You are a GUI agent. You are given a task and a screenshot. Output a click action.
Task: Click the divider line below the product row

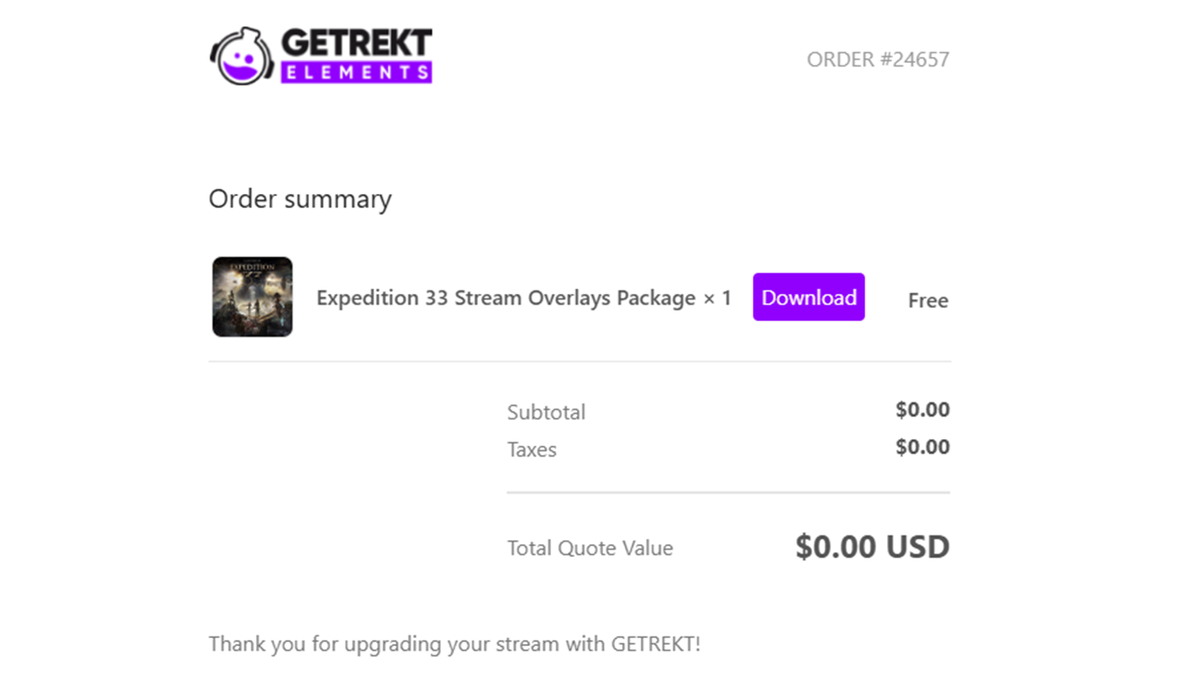[x=579, y=361]
